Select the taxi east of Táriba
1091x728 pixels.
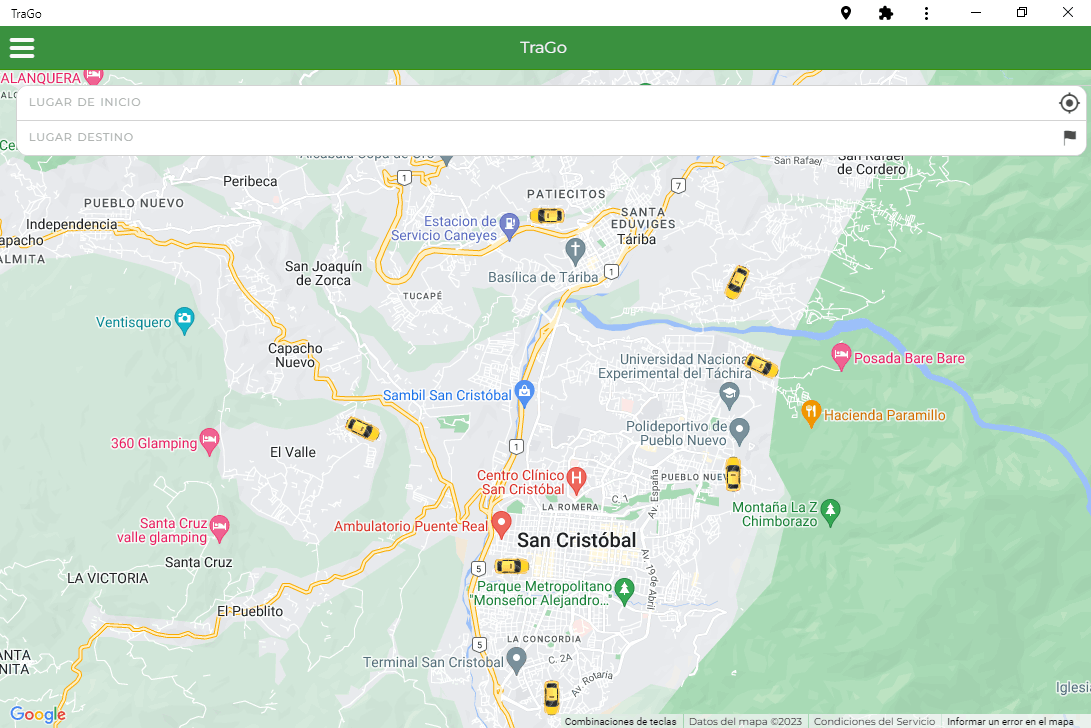pyautogui.click(x=737, y=282)
